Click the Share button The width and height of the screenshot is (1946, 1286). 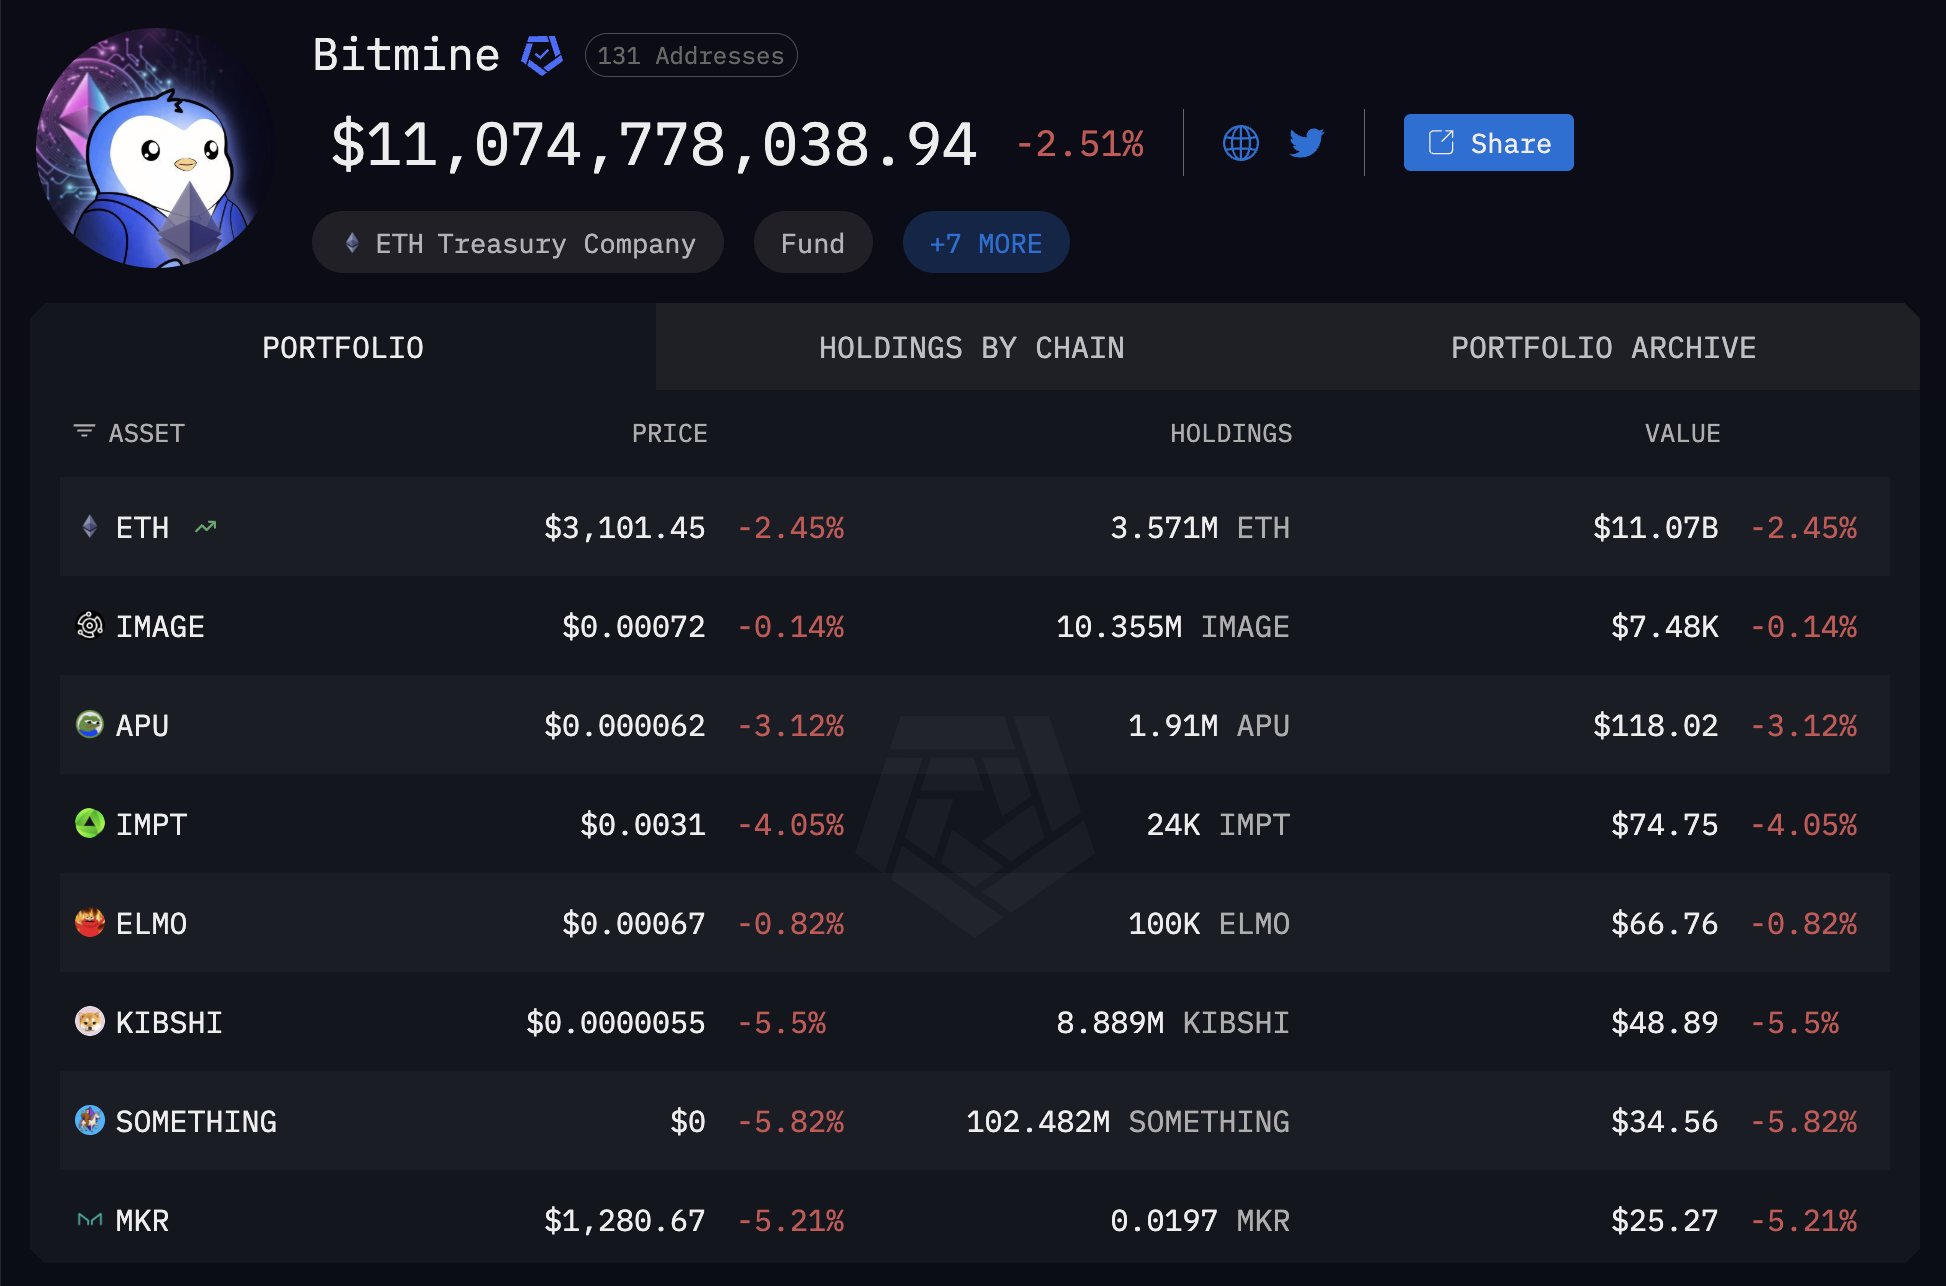point(1488,143)
